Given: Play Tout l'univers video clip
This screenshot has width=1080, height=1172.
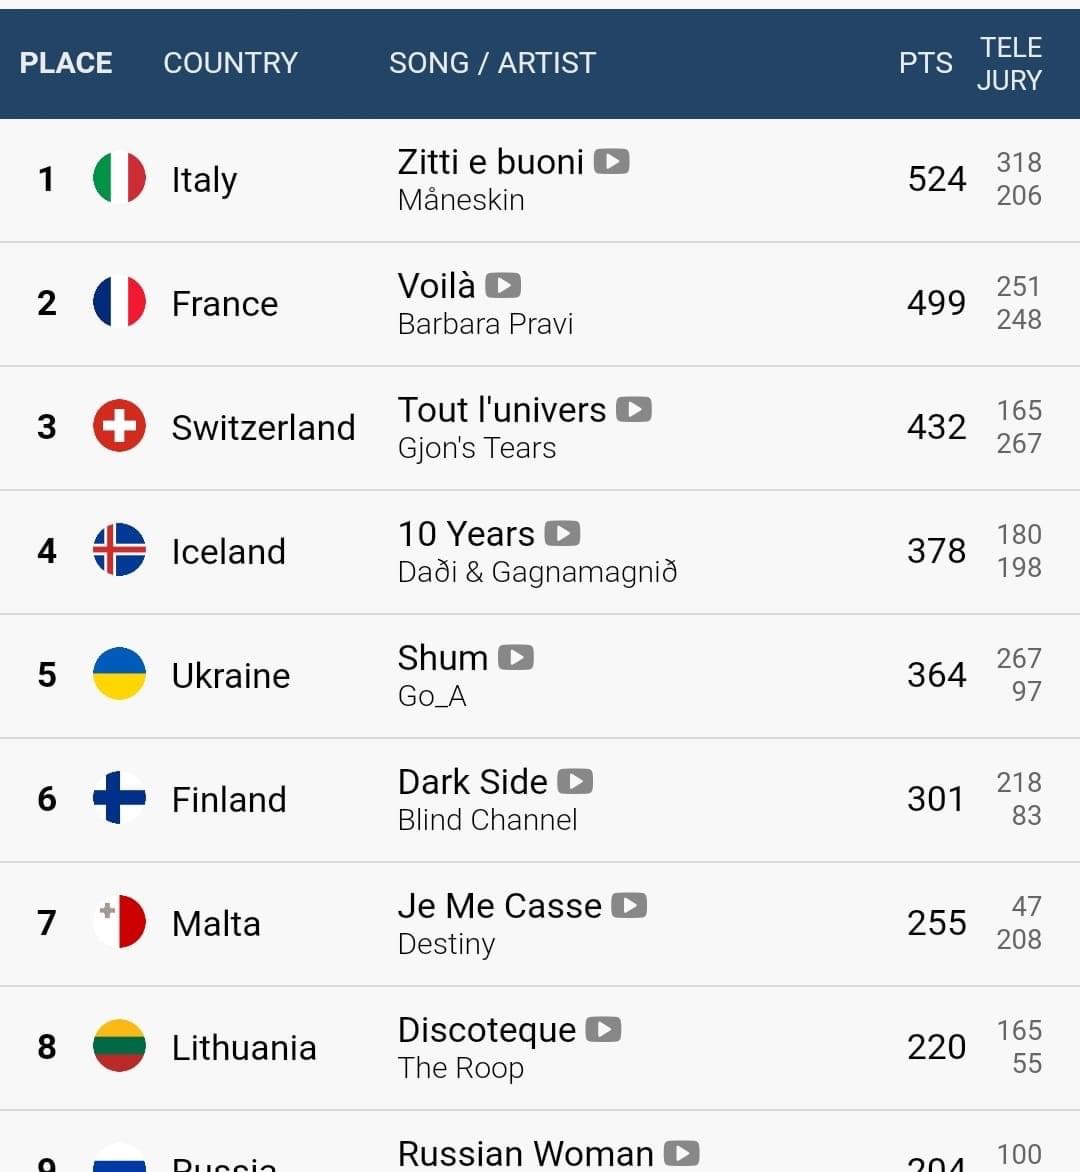Looking at the screenshot, I should 634,410.
